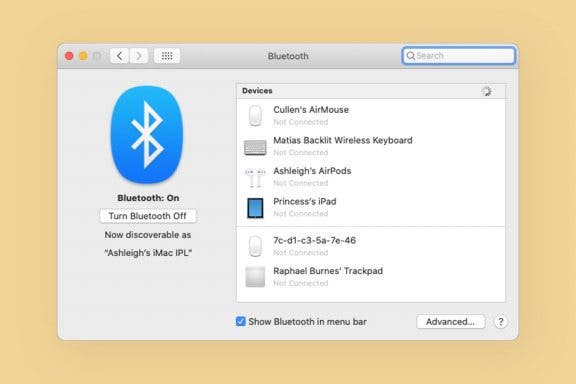Screen dimensions: 576x384
Task: Click the mouse icon beside Cullen's AirMouse
Action: coord(255,115)
